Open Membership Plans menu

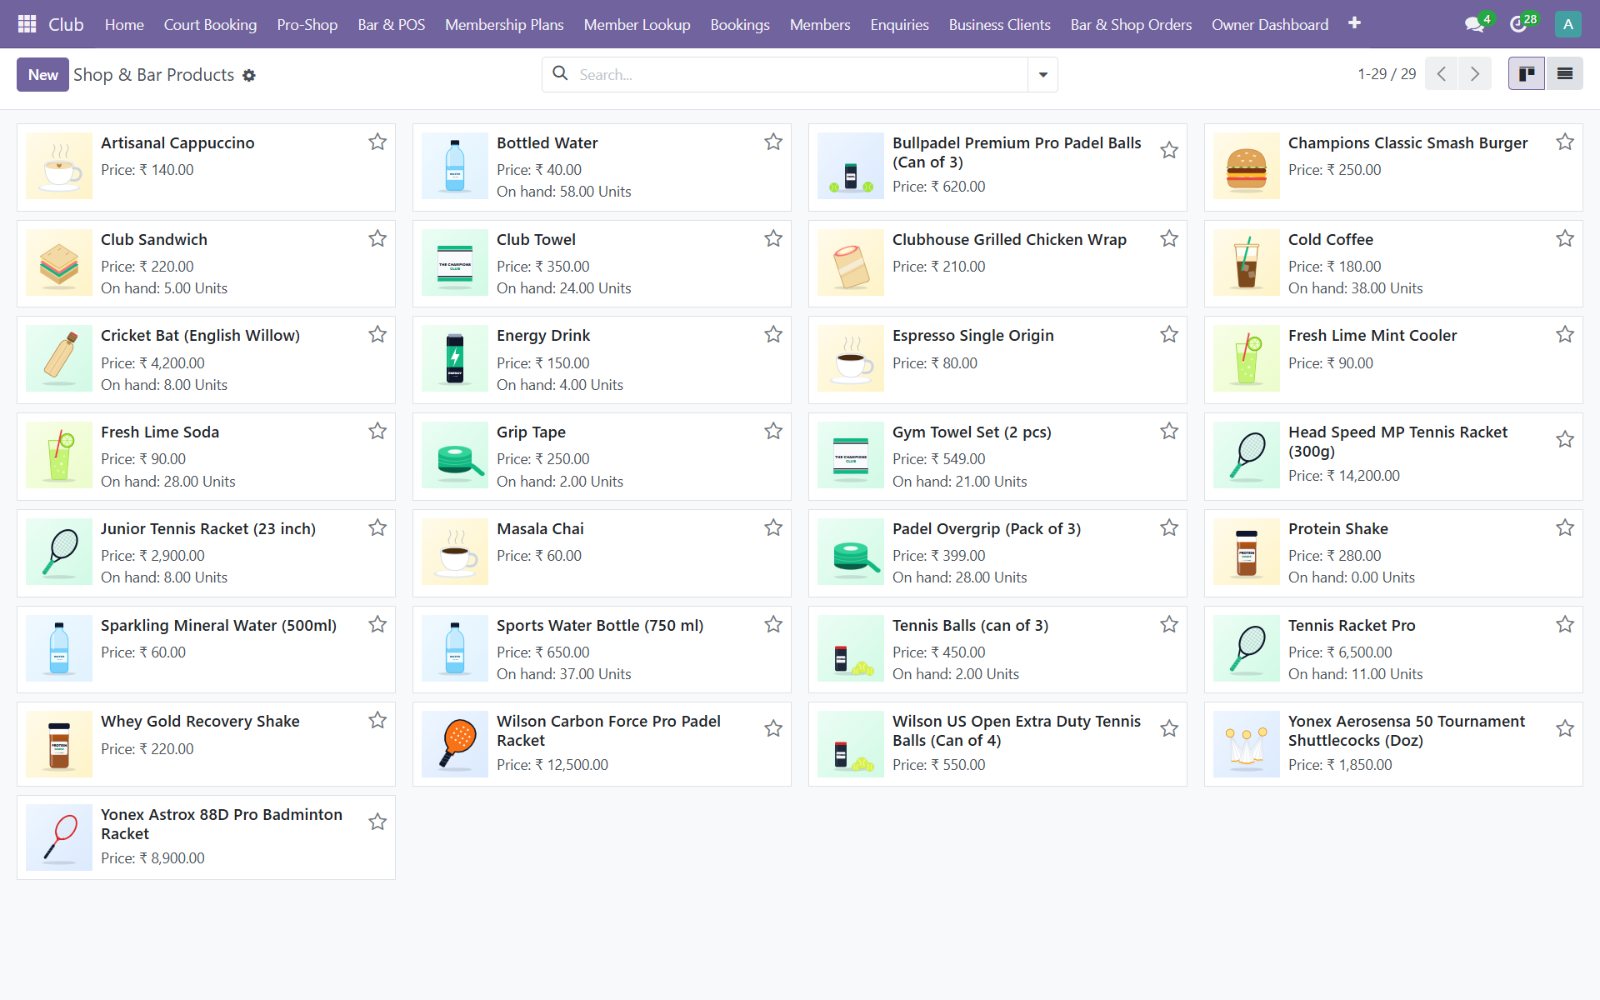pyautogui.click(x=504, y=24)
